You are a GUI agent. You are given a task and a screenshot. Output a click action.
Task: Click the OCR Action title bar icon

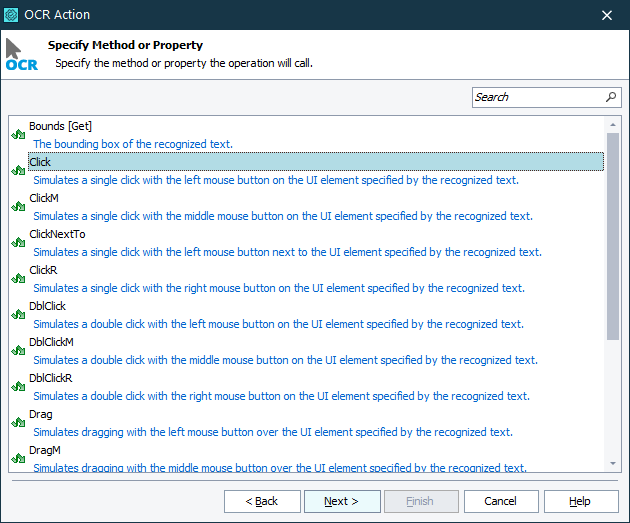pyautogui.click(x=11, y=15)
